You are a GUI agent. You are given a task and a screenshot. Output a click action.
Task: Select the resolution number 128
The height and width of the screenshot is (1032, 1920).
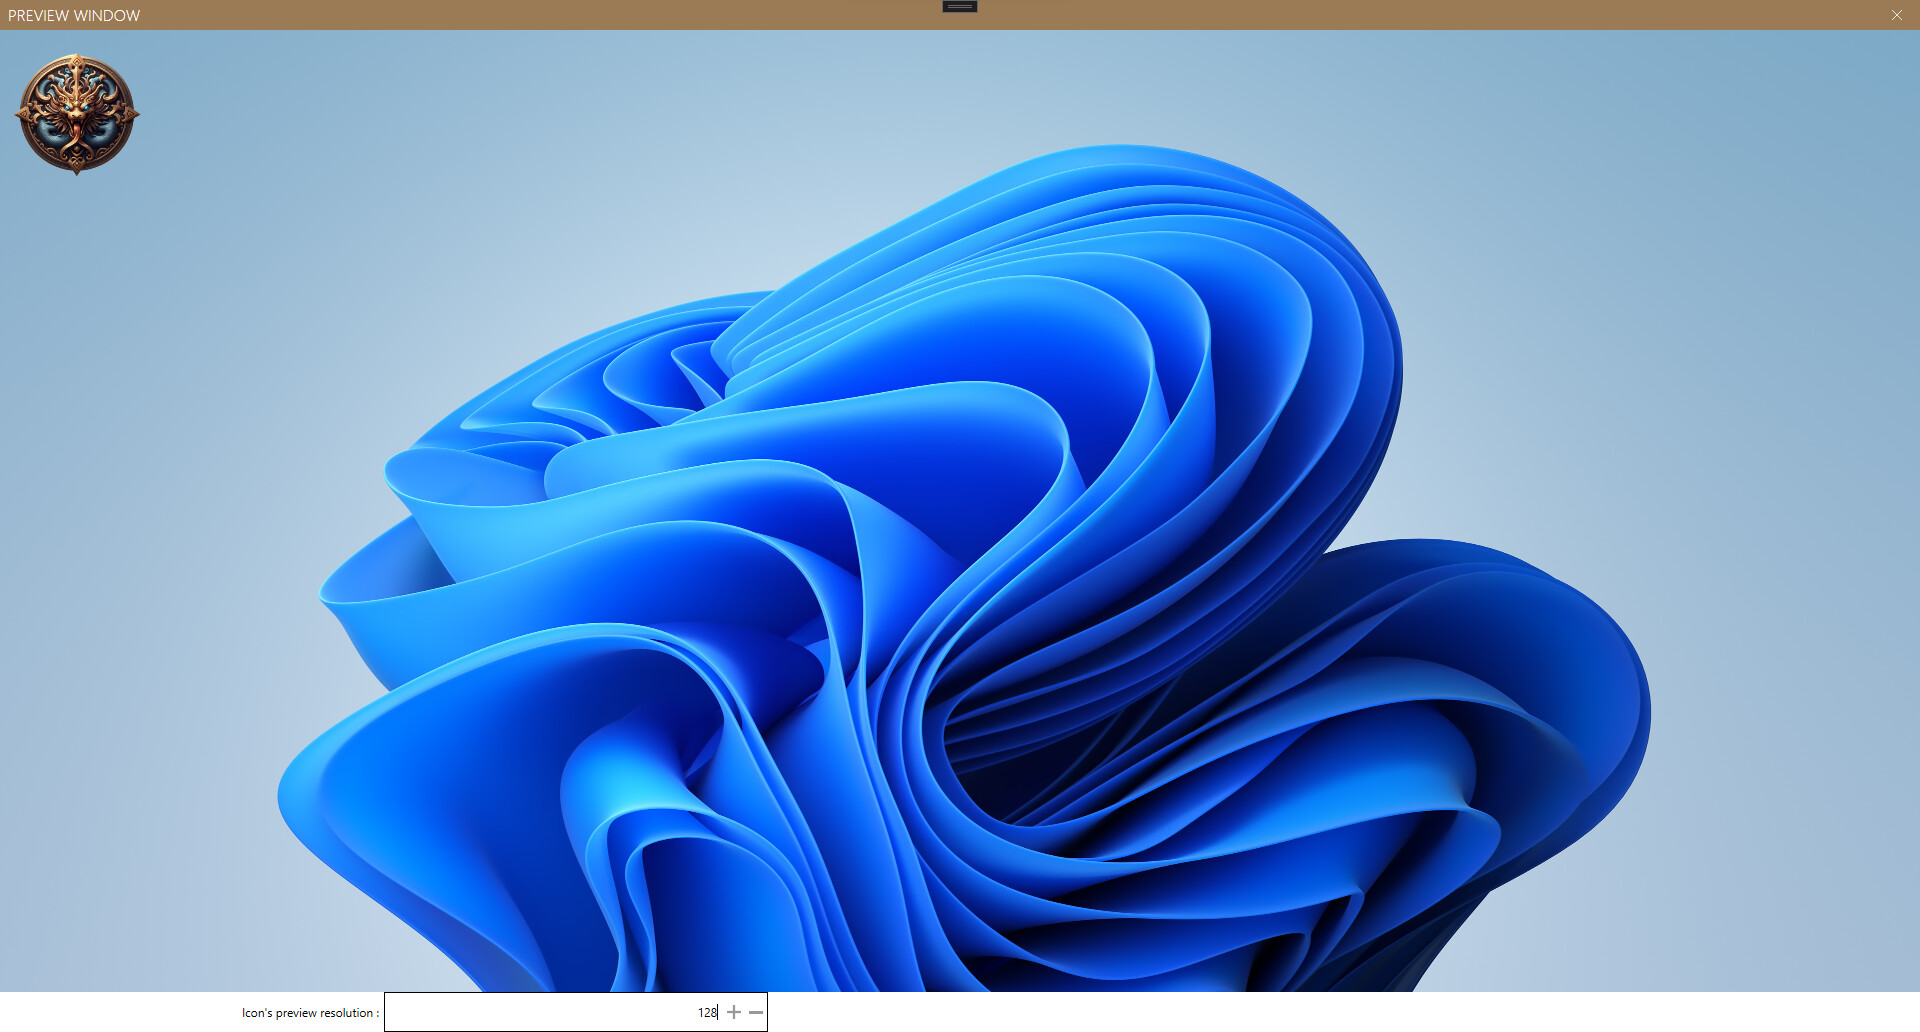(x=708, y=1011)
